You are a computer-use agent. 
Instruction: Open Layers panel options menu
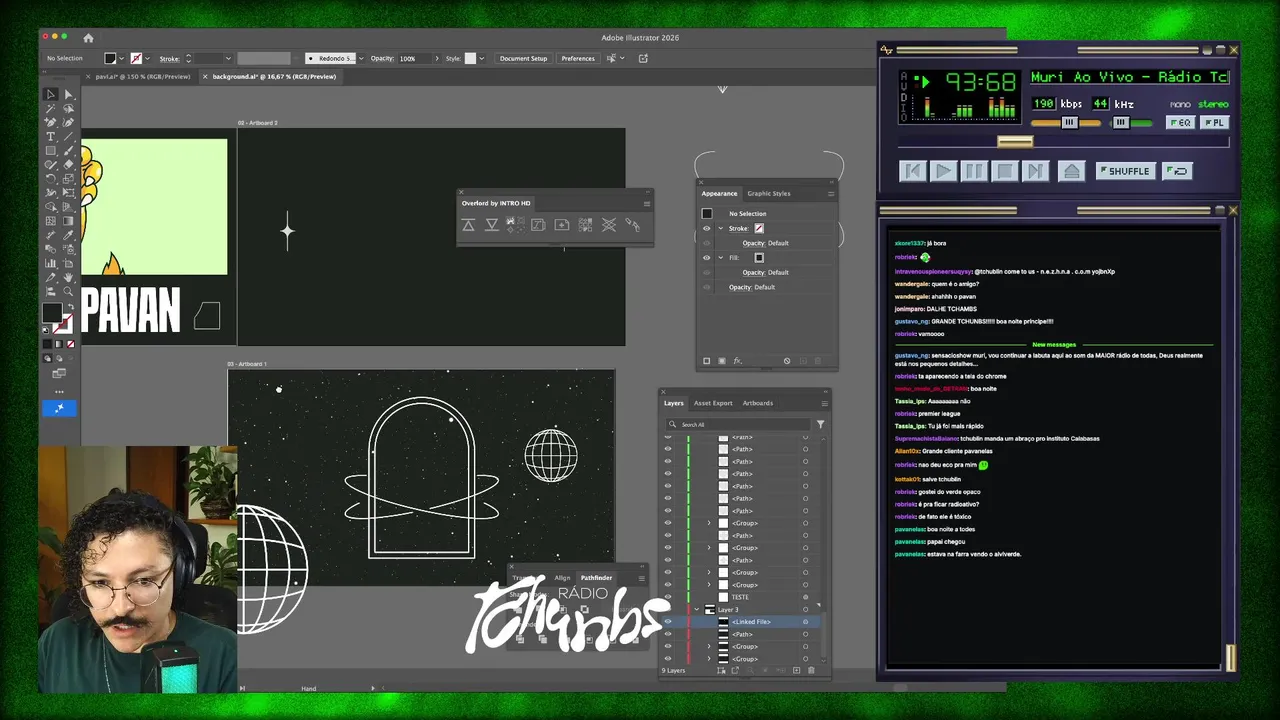coord(824,403)
